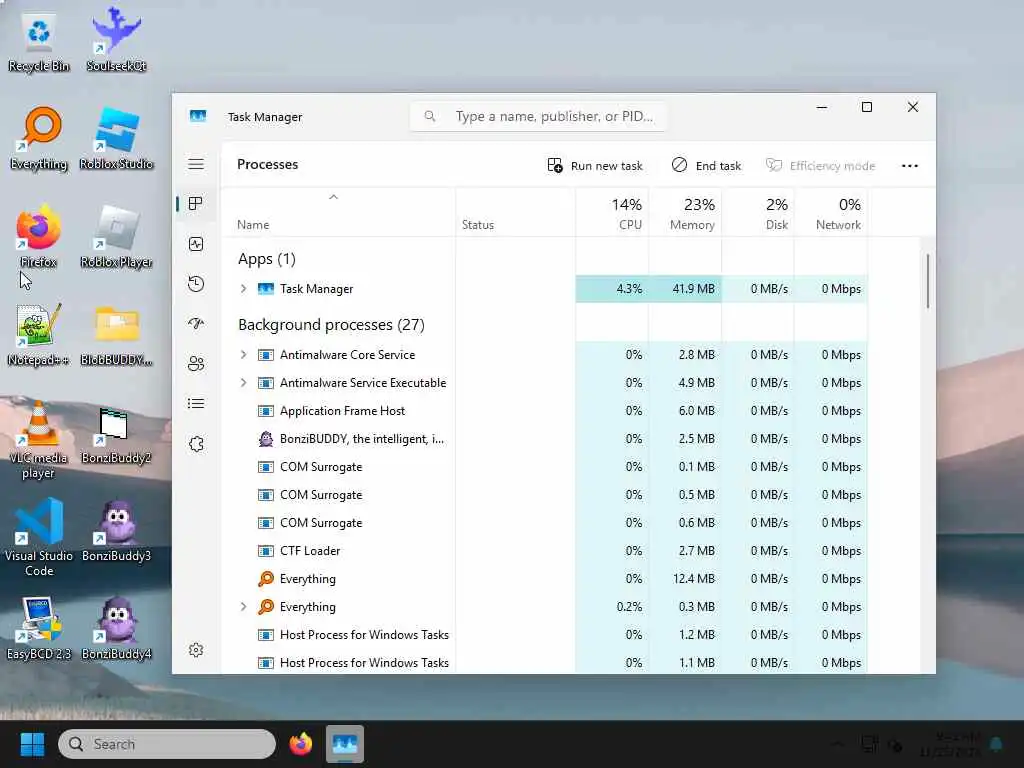This screenshot has height=768, width=1024.
Task: Sort processes by Disk column
Action: (x=758, y=212)
